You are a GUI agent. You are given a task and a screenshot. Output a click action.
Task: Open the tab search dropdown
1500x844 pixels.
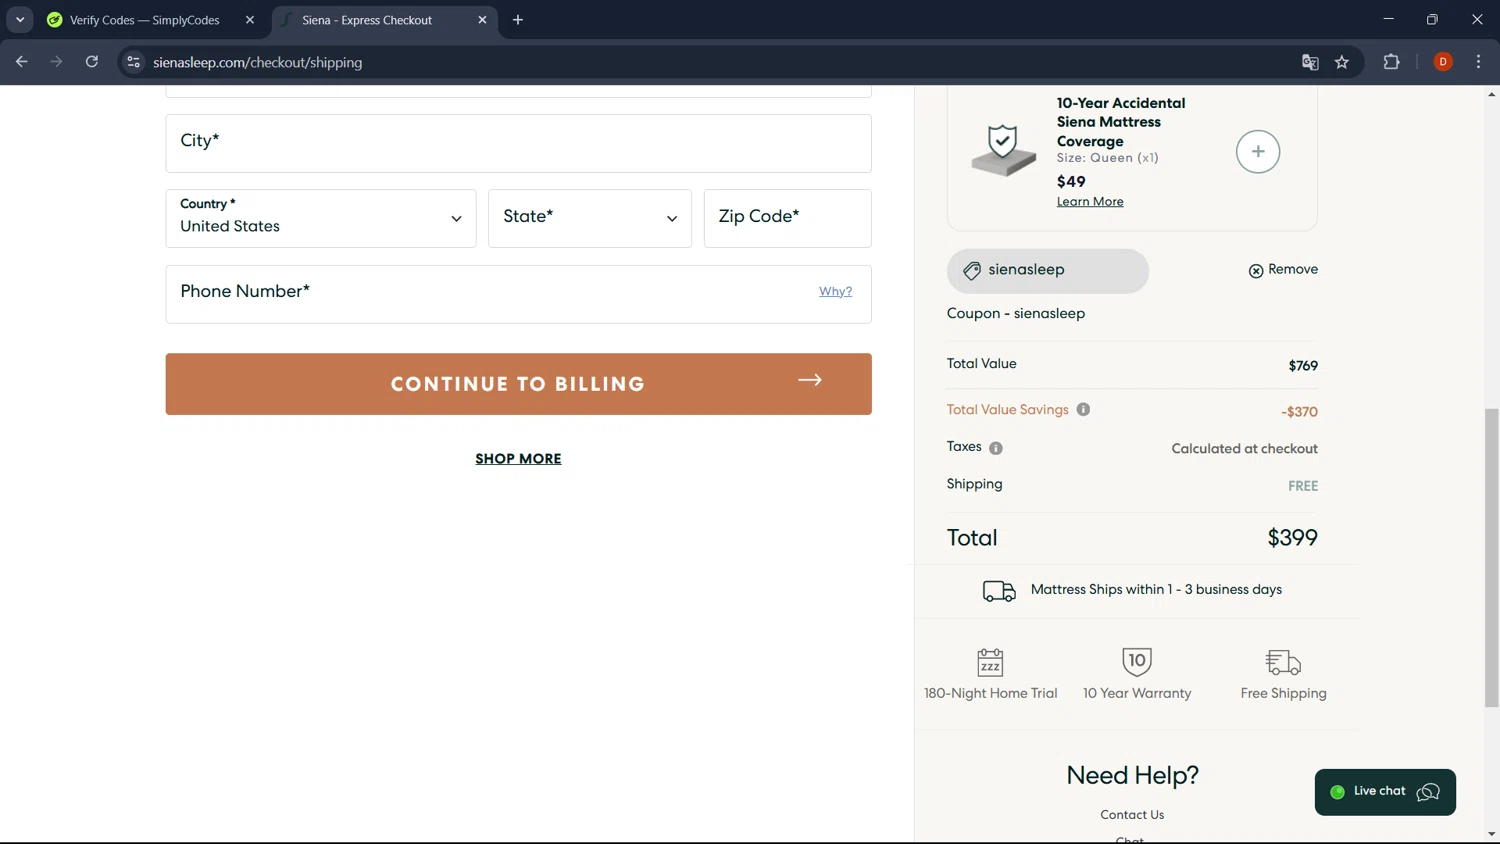[x=20, y=20]
